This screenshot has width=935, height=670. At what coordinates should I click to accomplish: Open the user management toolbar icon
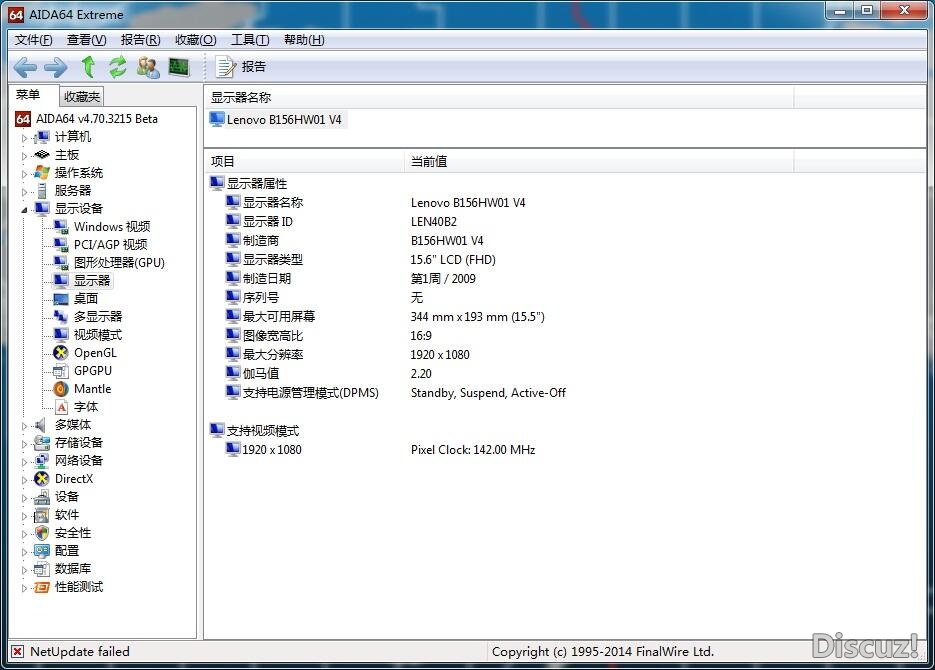click(x=148, y=67)
